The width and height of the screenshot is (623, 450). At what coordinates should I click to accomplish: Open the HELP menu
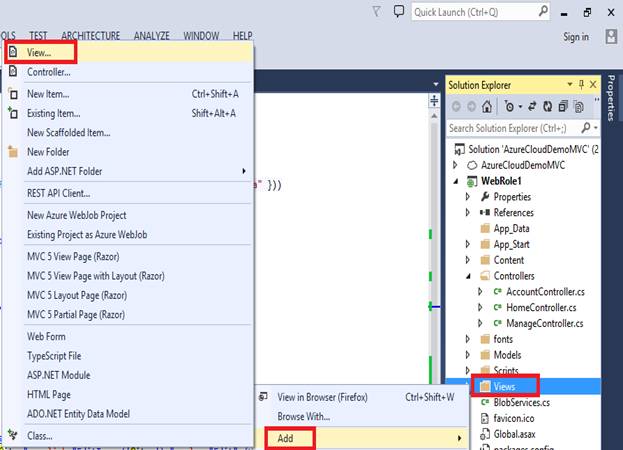[x=242, y=36]
